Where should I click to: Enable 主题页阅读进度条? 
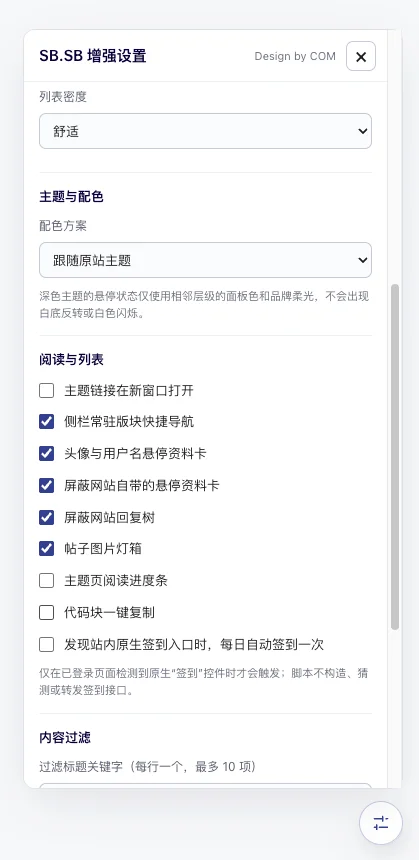click(47, 580)
